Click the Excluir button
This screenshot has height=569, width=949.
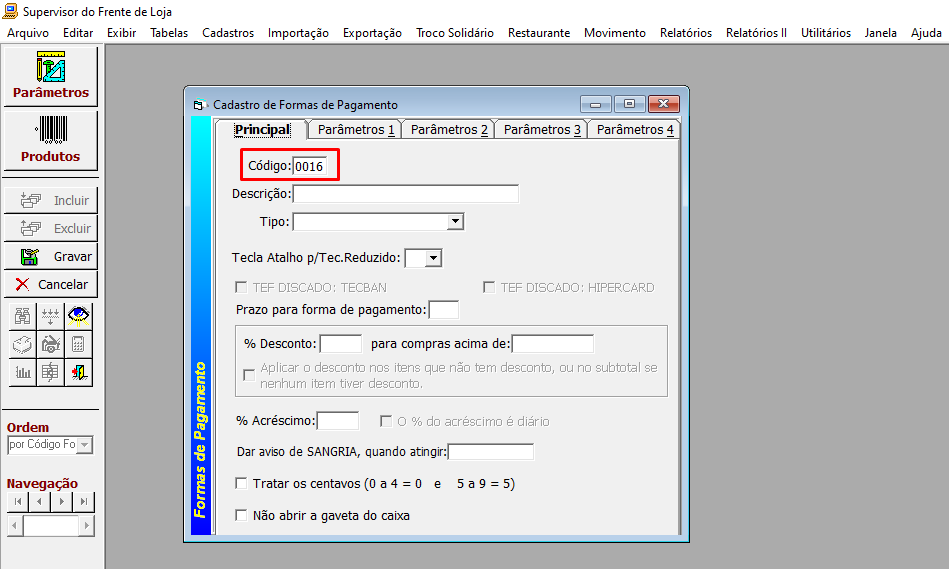[x=51, y=228]
